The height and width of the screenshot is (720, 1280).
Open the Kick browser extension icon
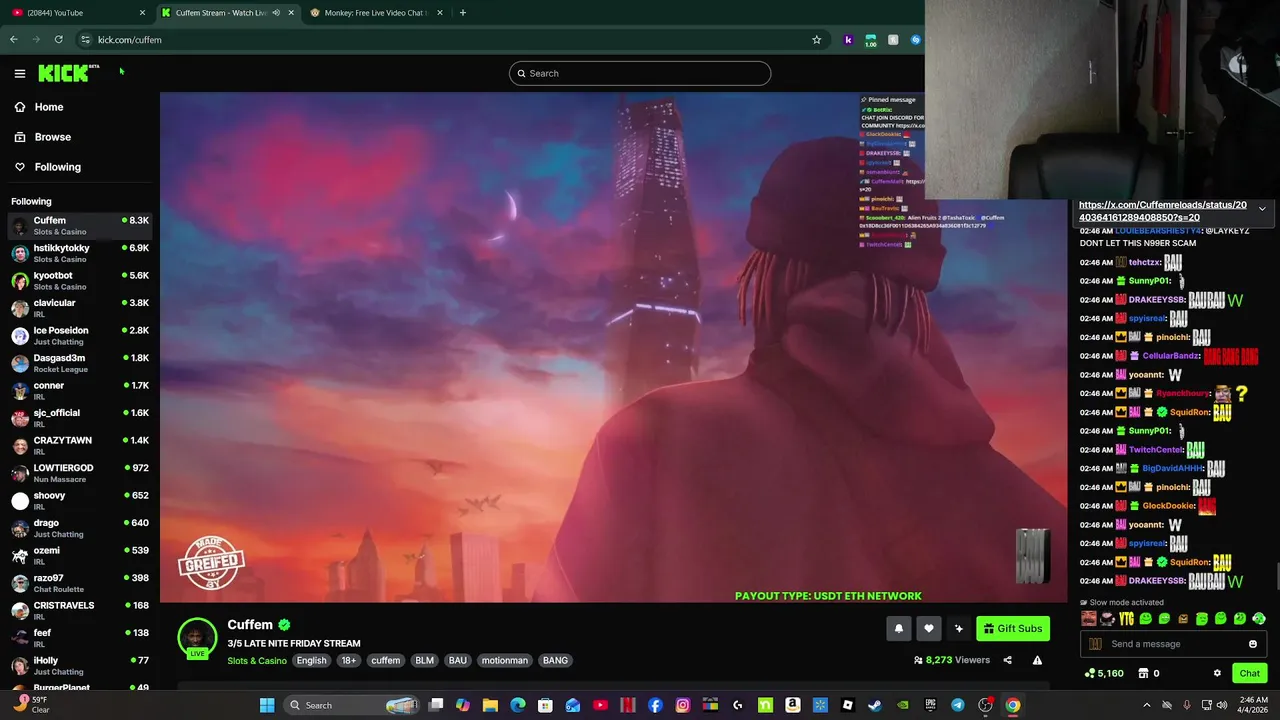click(848, 40)
